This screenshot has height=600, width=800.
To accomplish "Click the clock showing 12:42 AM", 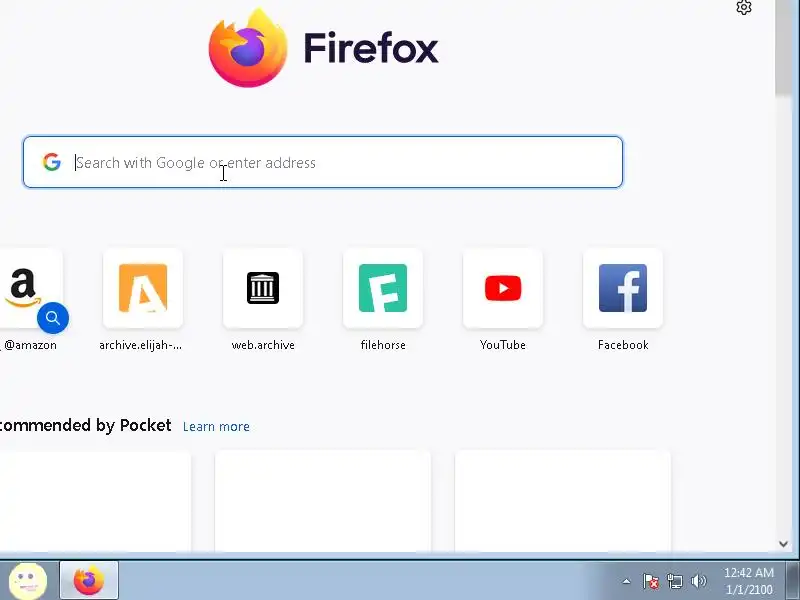I will coord(749,581).
